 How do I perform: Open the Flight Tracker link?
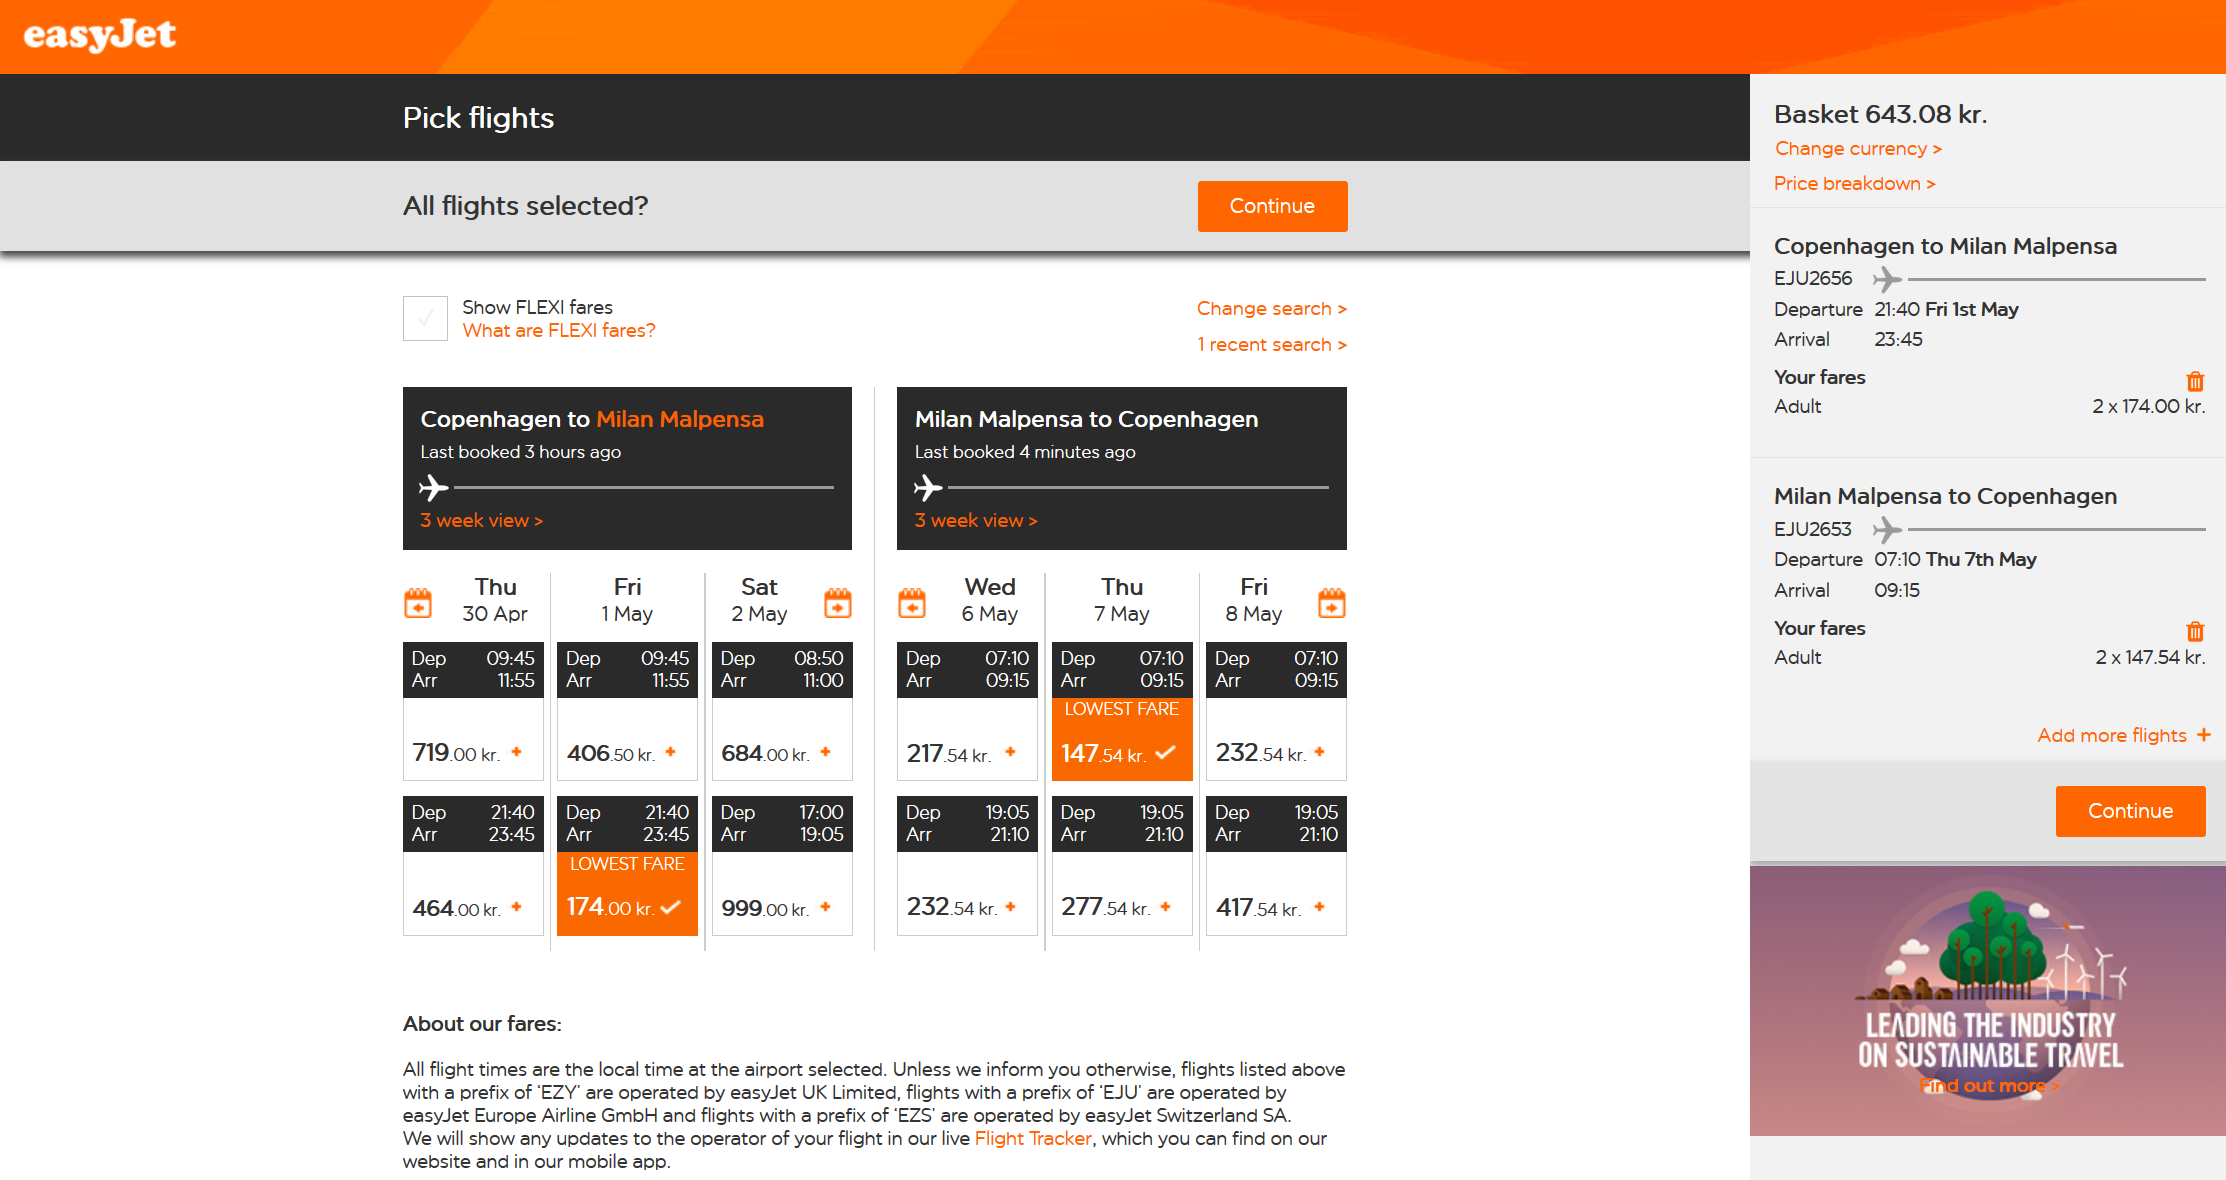(x=1032, y=1139)
